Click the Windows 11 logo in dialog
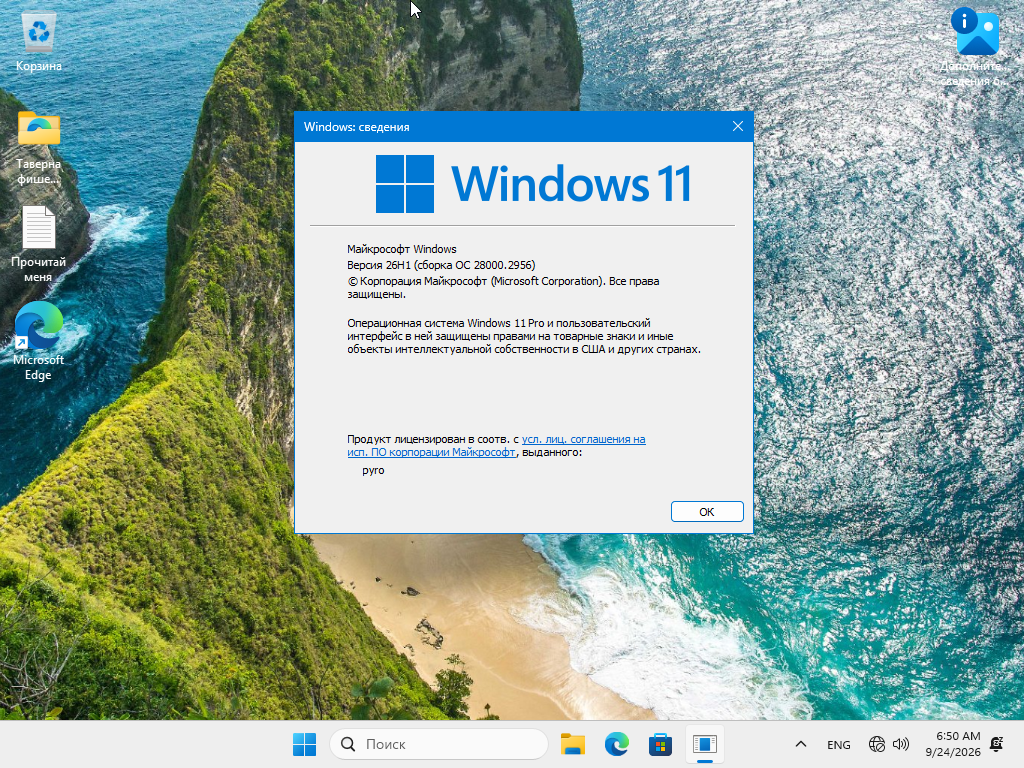Screen dimensions: 1024x768 534,184
